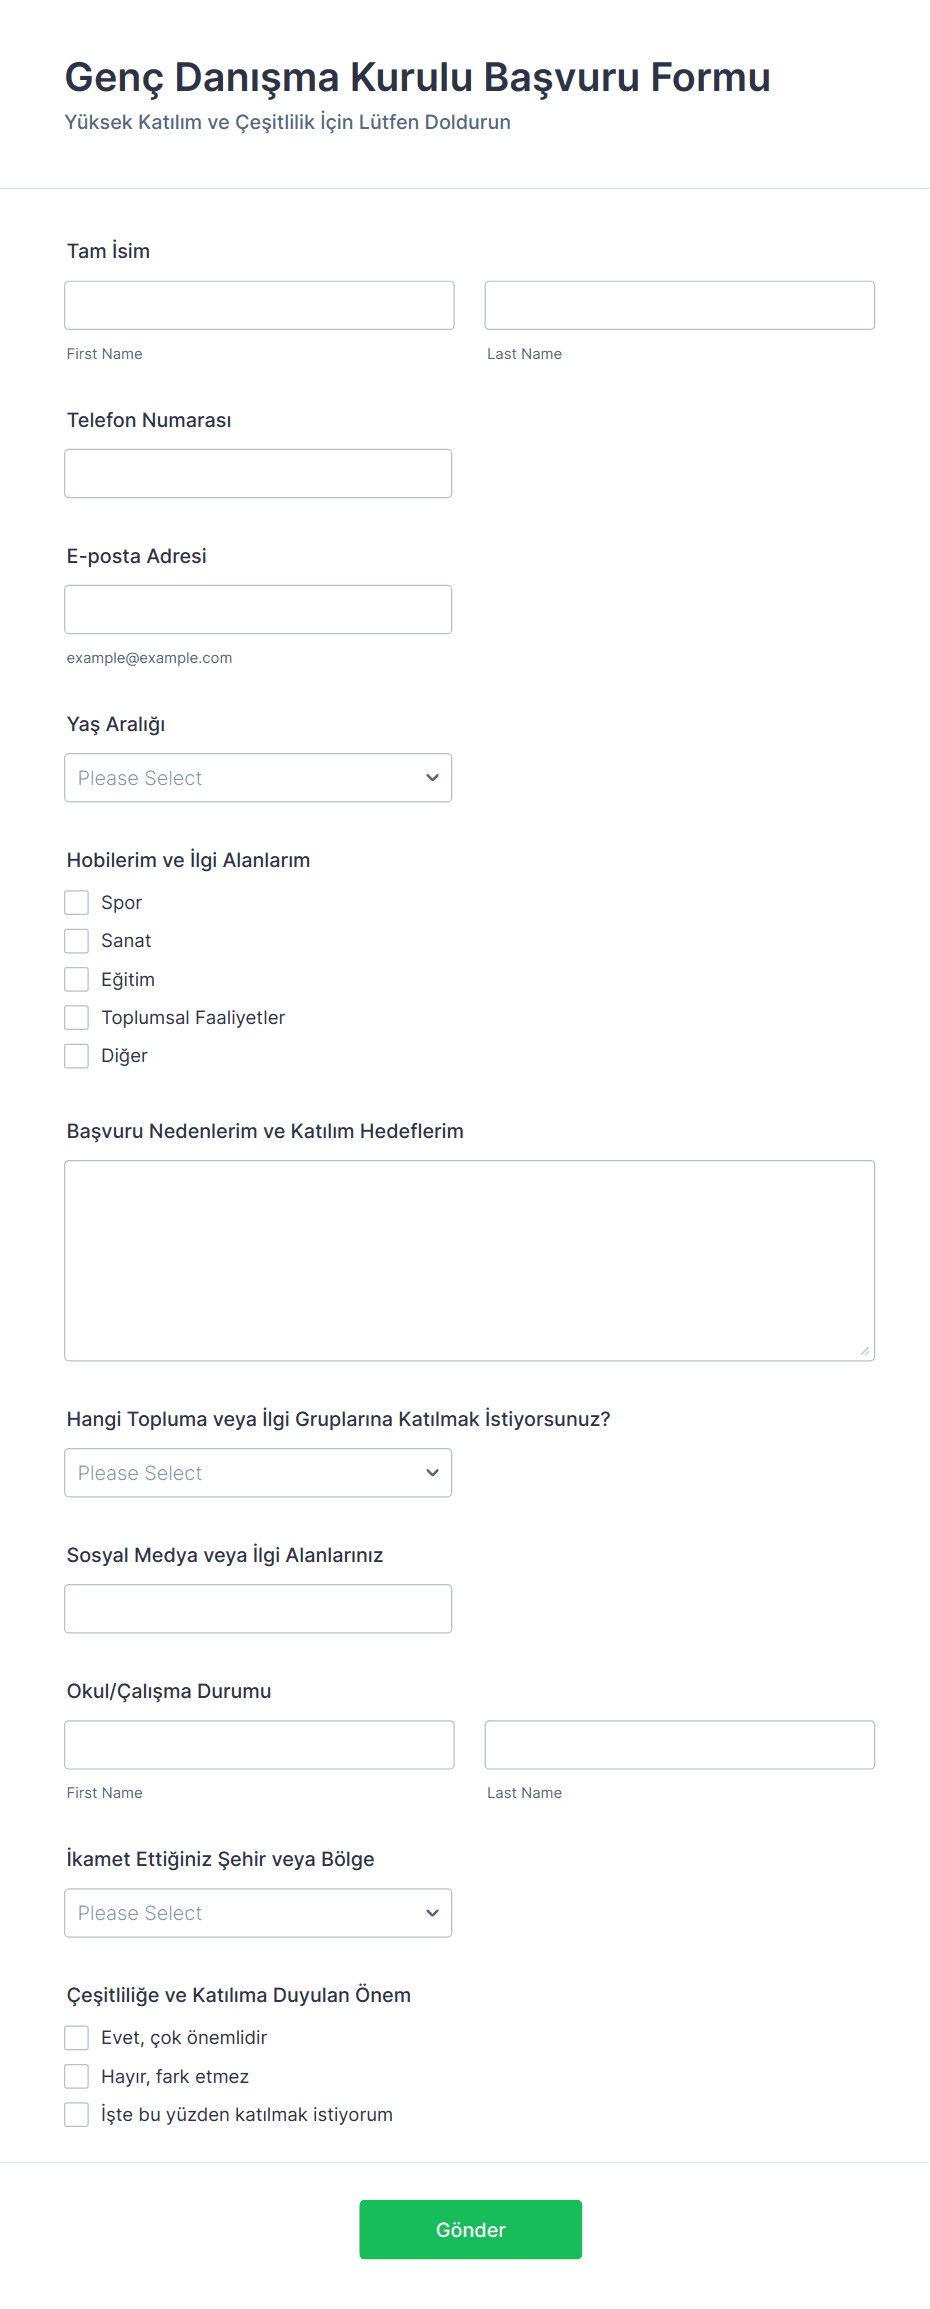Click the Tam İsim first name field

pos(259,305)
